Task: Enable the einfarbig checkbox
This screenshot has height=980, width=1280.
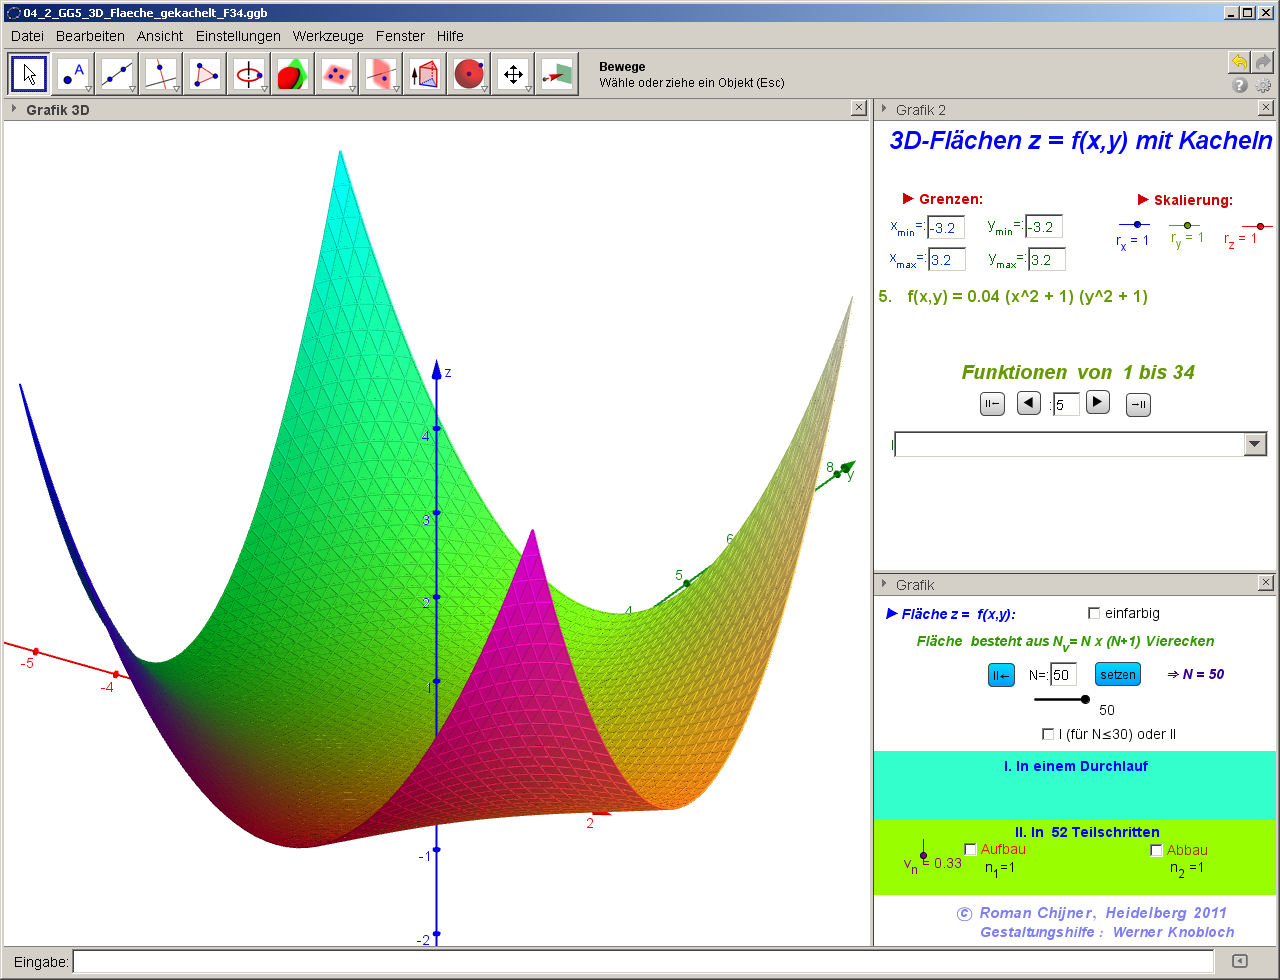Action: tap(1093, 613)
